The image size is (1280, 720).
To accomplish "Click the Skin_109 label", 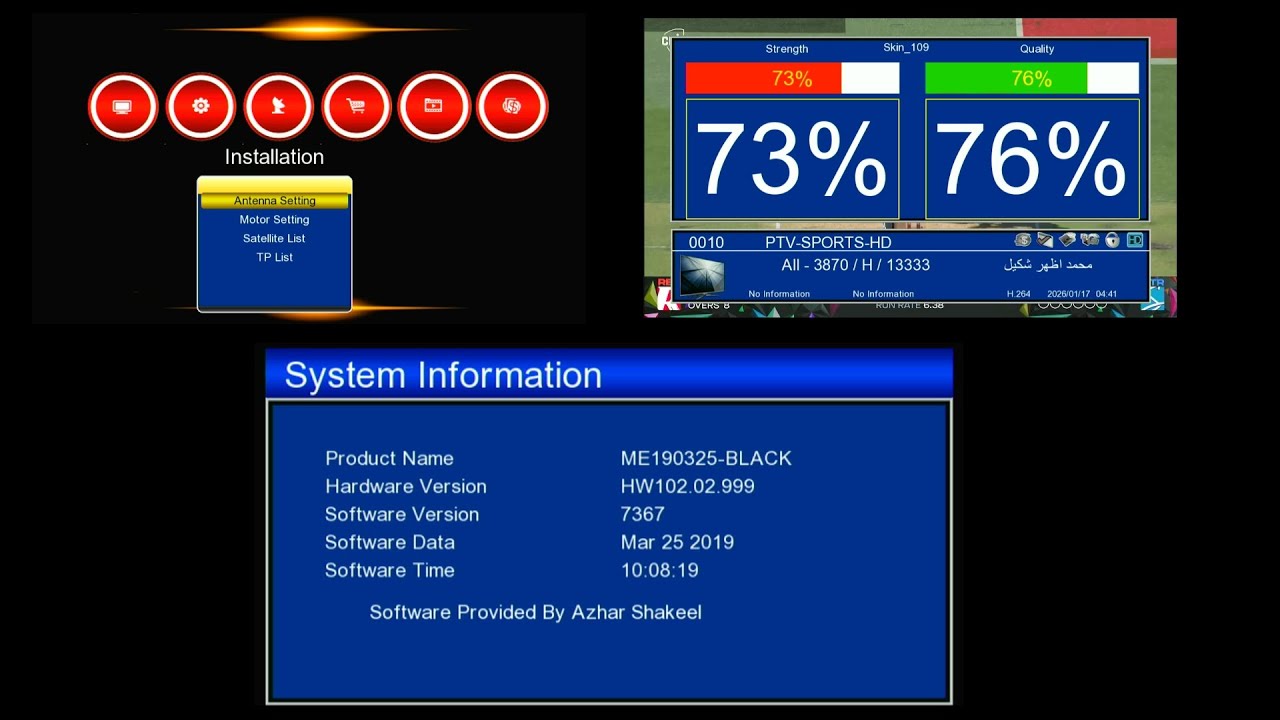I will coord(906,47).
